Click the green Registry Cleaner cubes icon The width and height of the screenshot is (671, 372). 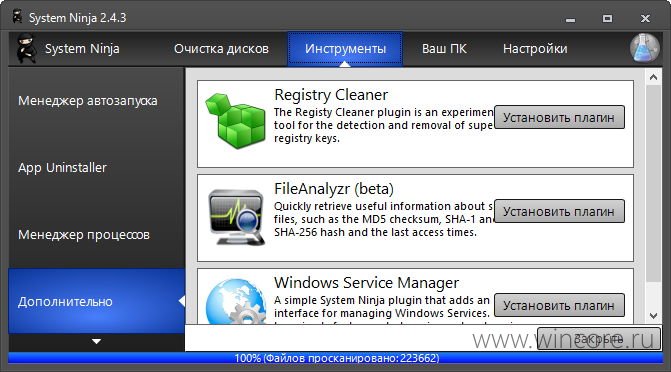tap(235, 121)
